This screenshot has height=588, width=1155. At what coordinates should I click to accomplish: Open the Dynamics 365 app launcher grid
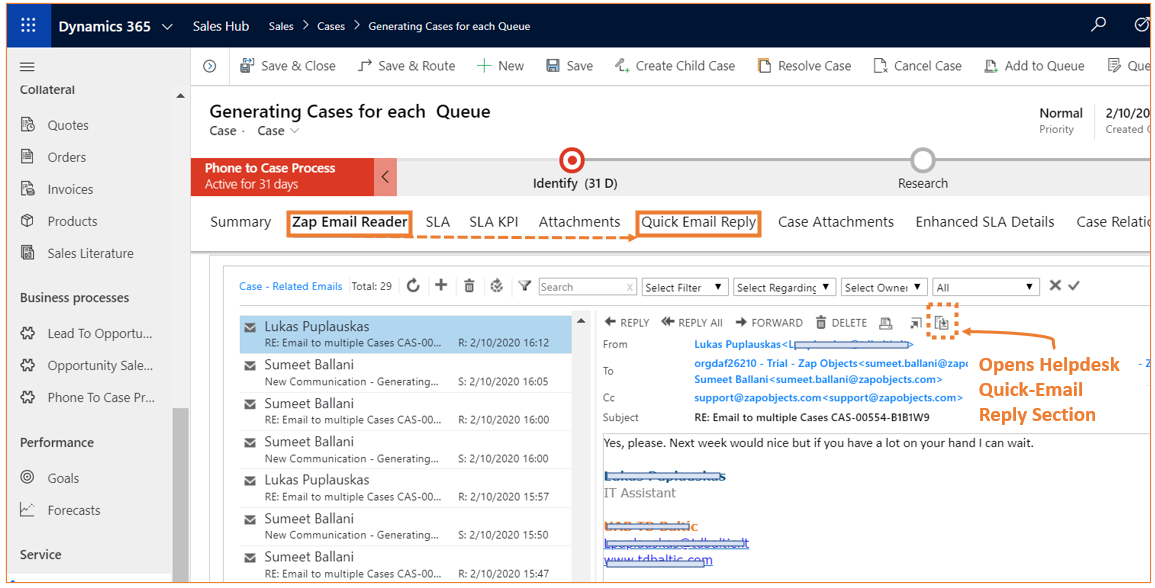click(28, 26)
